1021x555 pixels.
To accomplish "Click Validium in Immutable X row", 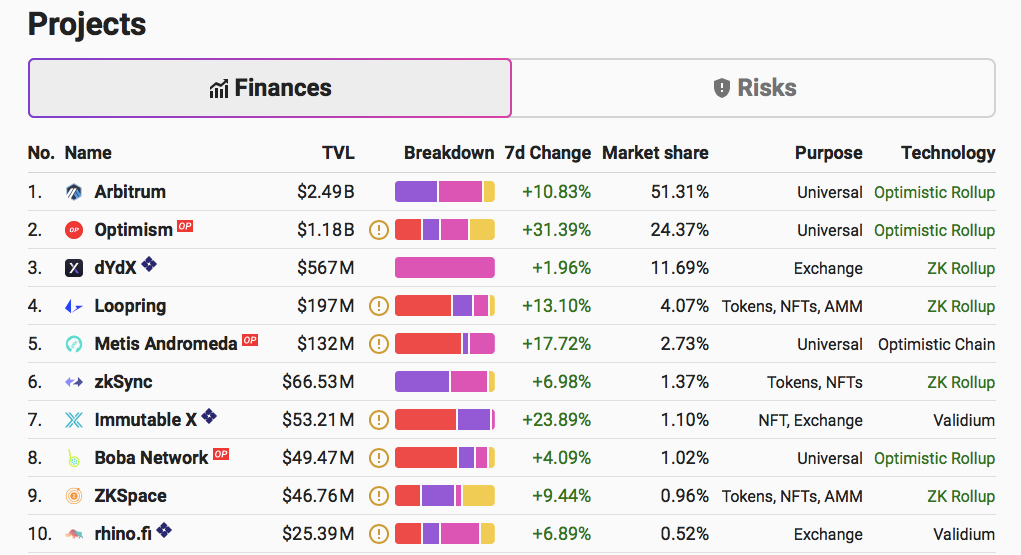I will point(964,420).
